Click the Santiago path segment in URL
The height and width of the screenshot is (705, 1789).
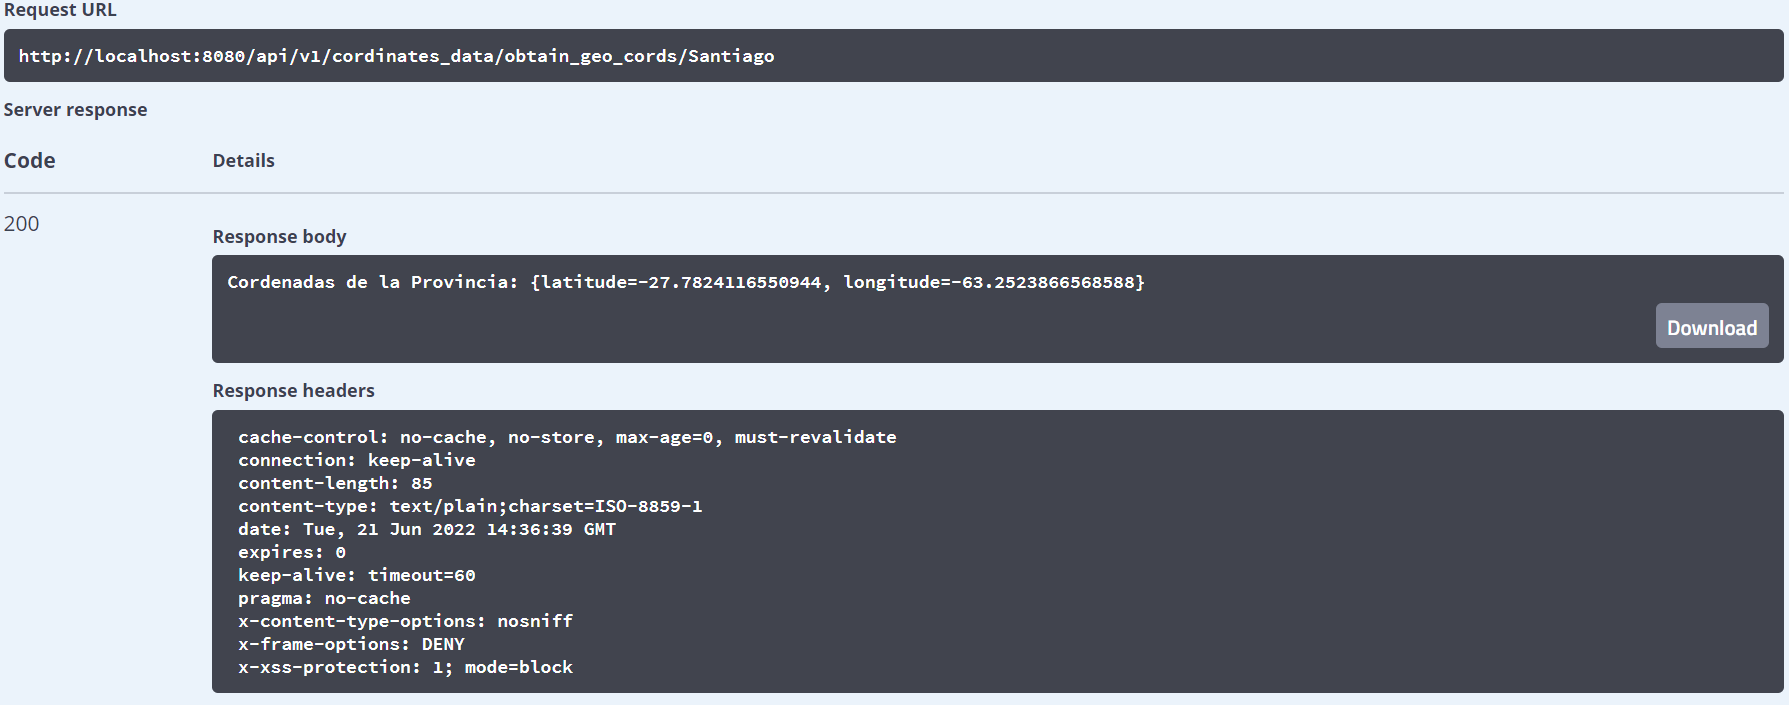point(733,56)
